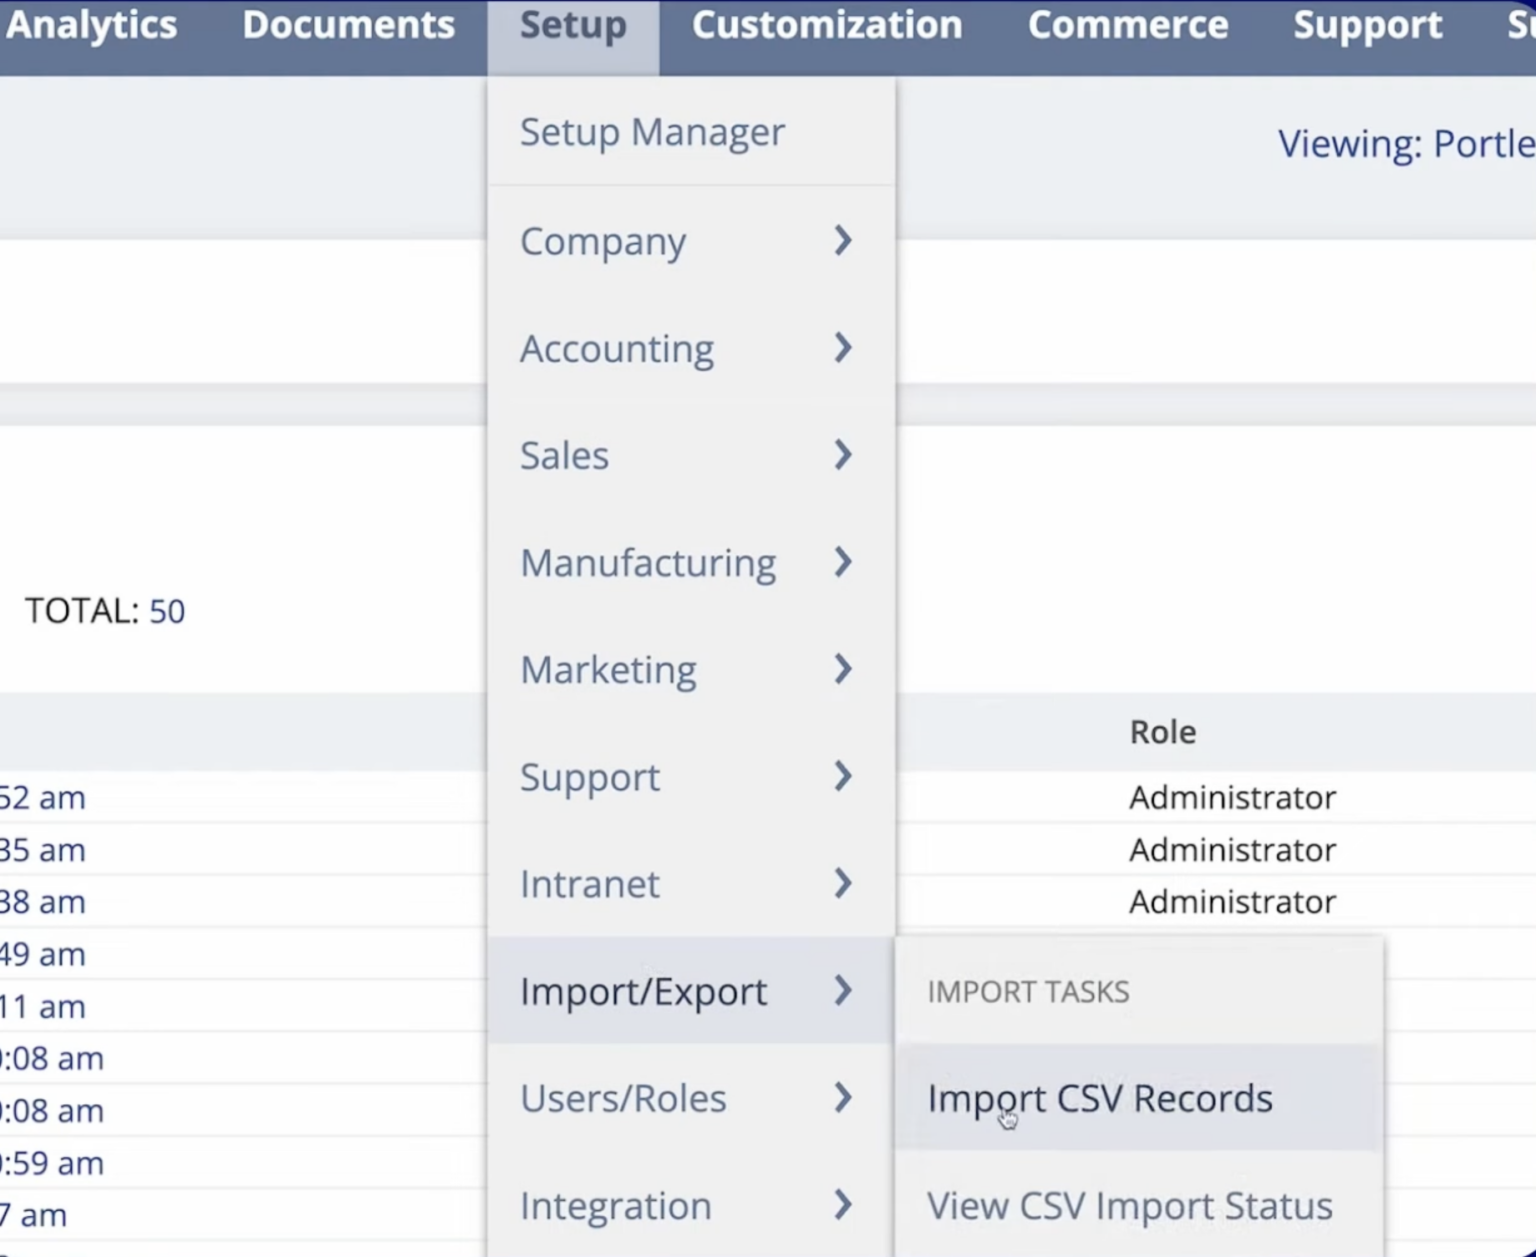Image resolution: width=1536 pixels, height=1257 pixels.
Task: Open the Customization menu
Action: click(826, 26)
